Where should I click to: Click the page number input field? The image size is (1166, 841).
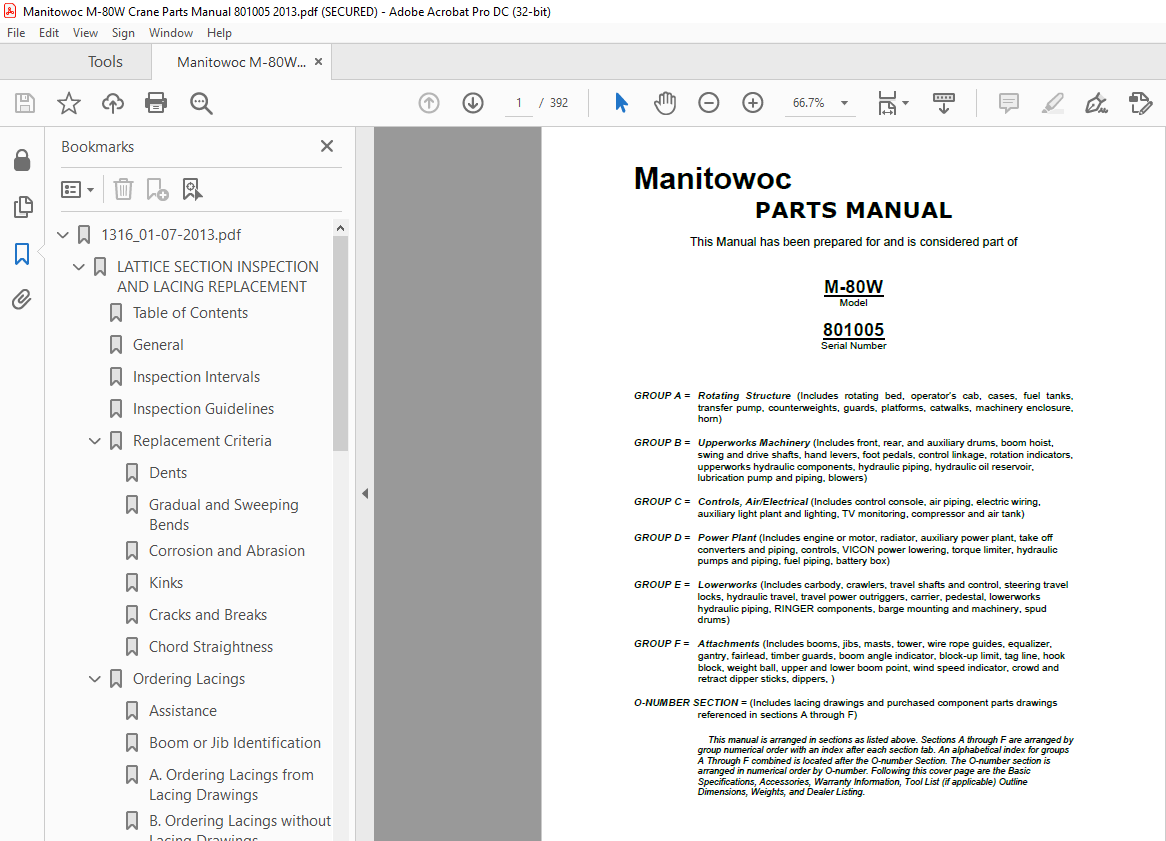518,103
